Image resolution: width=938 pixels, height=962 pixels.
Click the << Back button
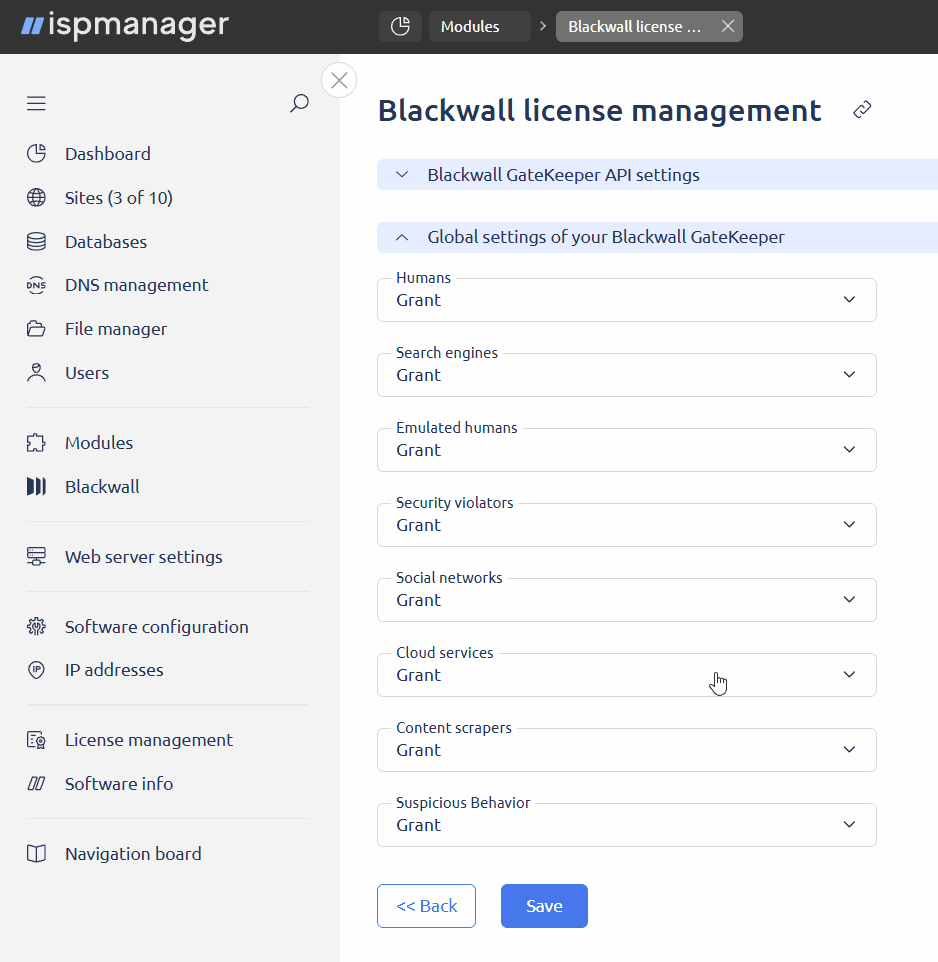point(426,906)
